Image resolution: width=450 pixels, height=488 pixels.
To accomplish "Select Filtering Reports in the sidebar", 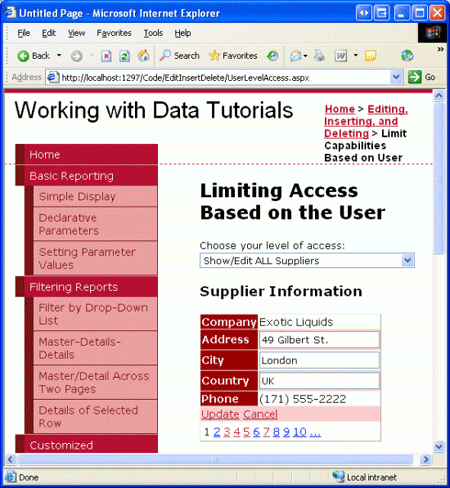I will click(x=74, y=287).
